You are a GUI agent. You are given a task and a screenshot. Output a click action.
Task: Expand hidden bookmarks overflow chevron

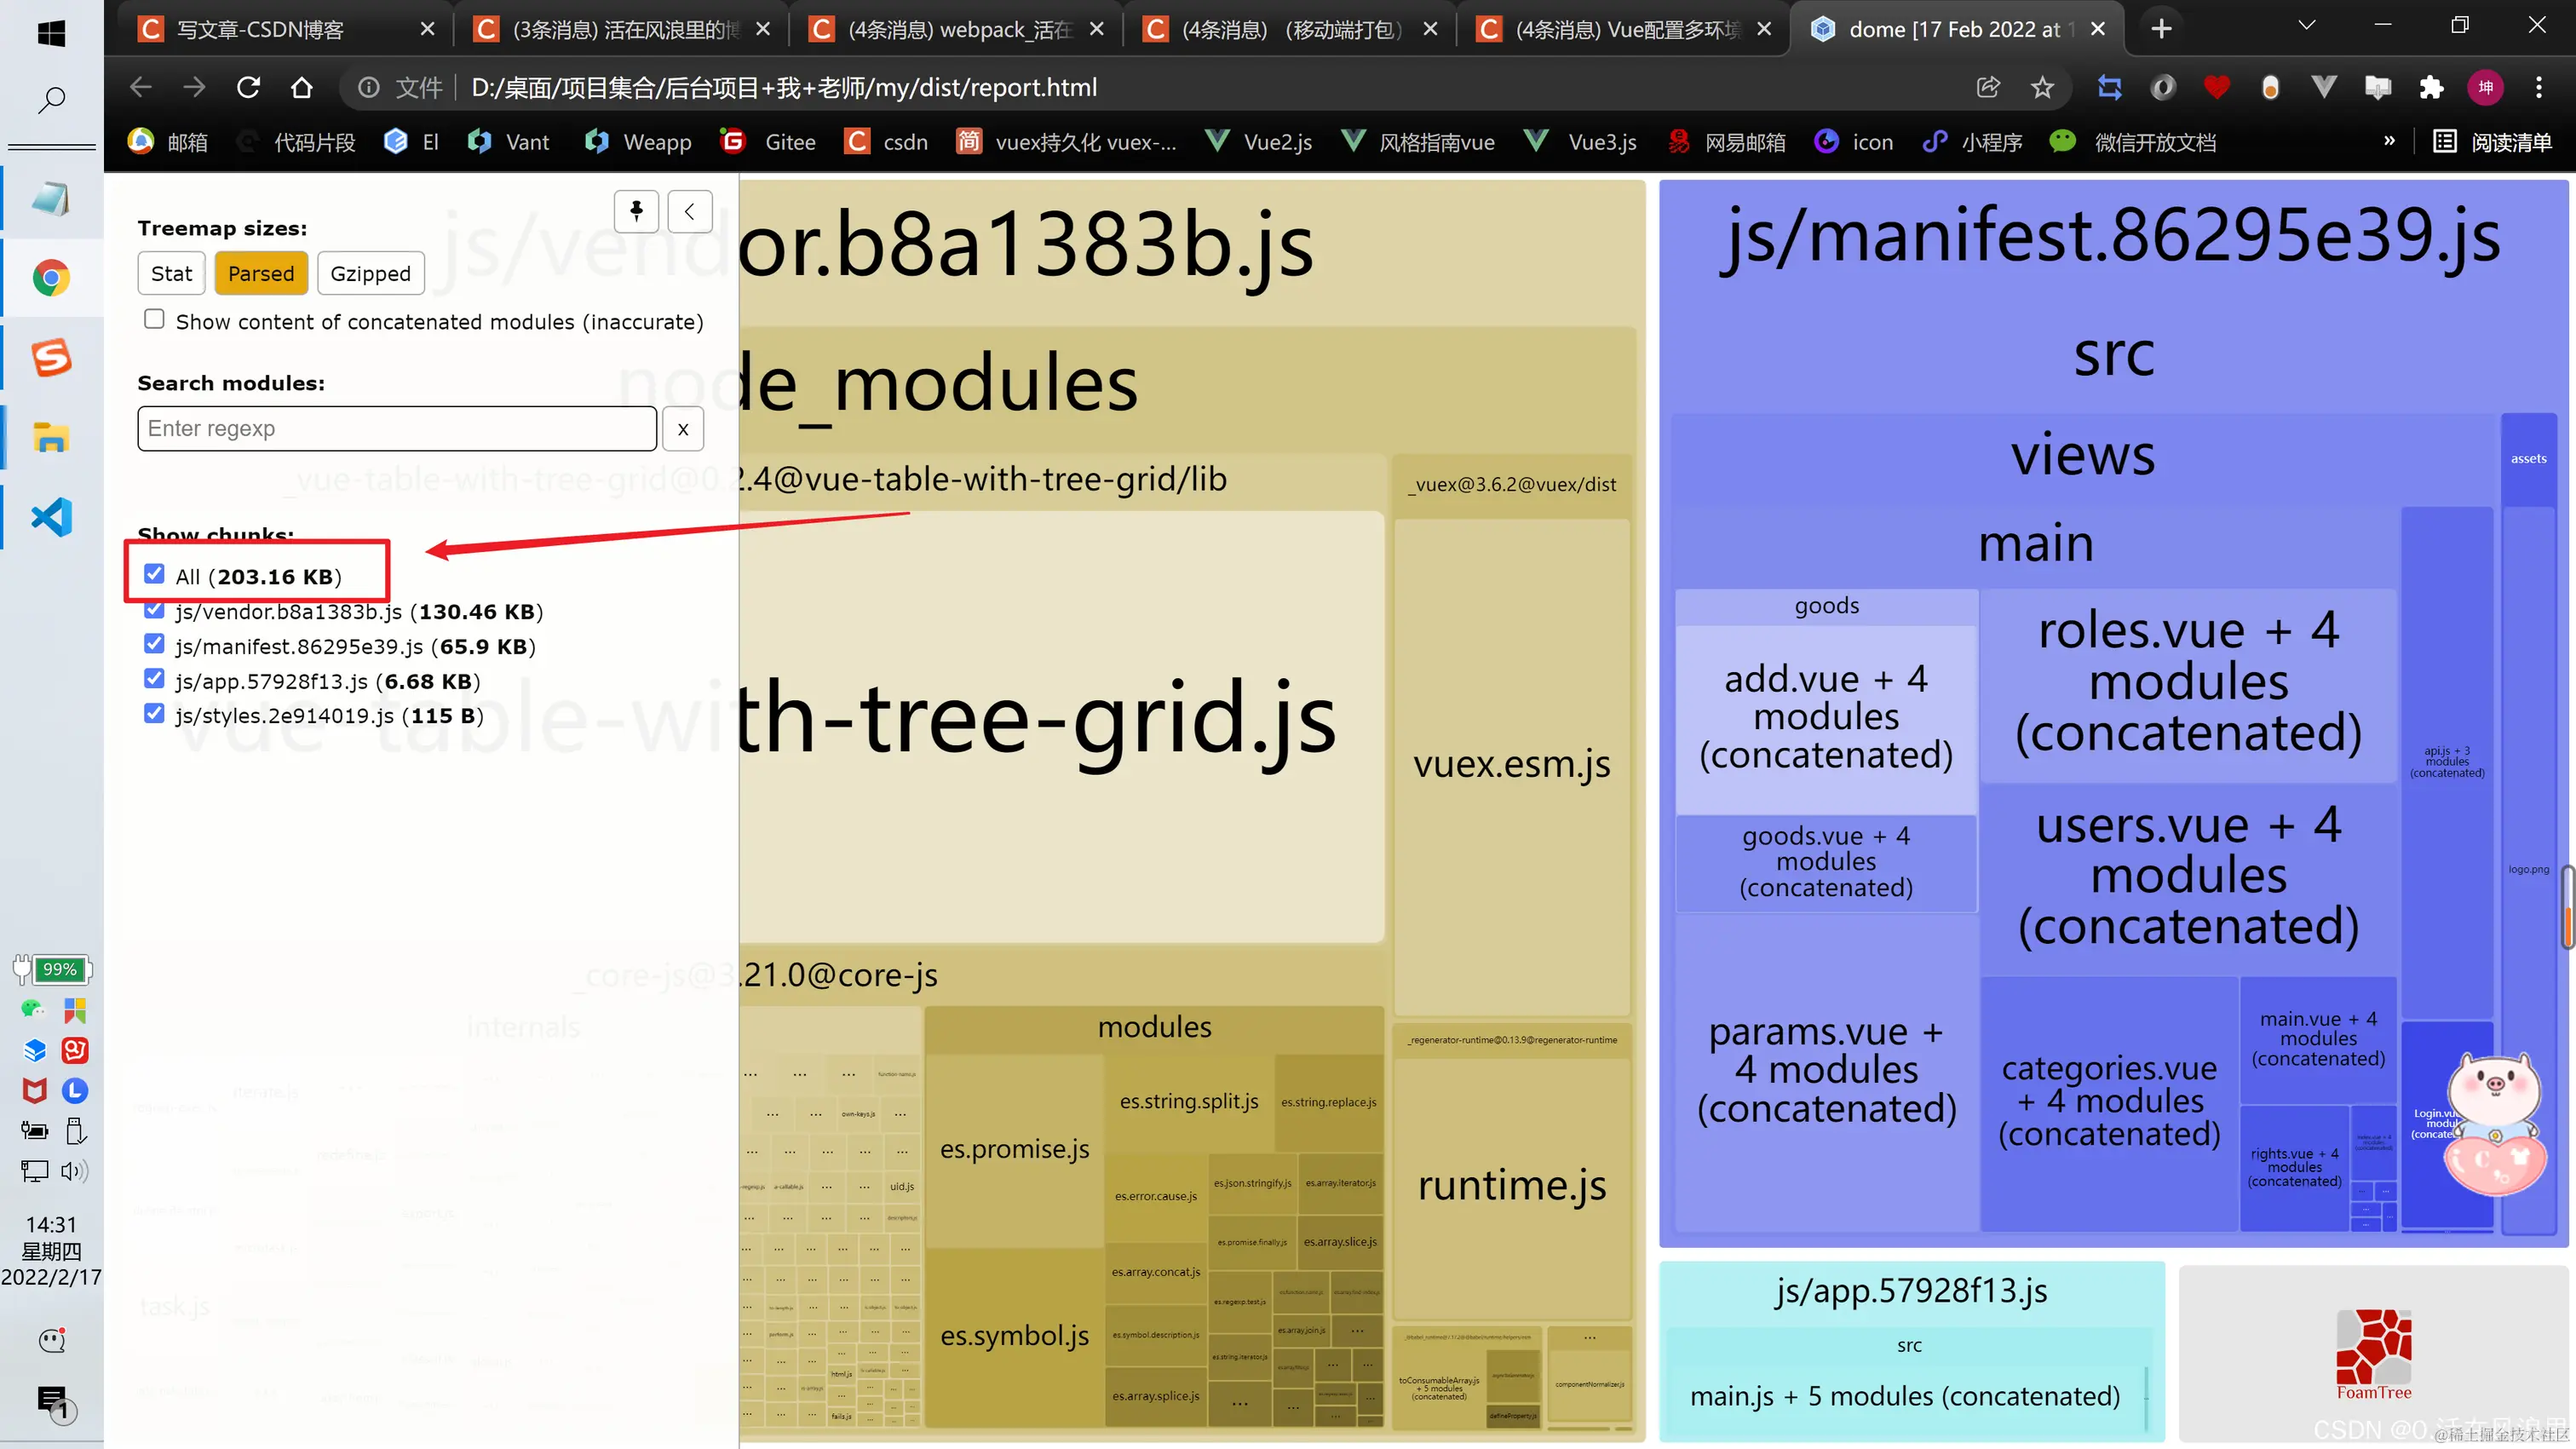(x=2389, y=141)
